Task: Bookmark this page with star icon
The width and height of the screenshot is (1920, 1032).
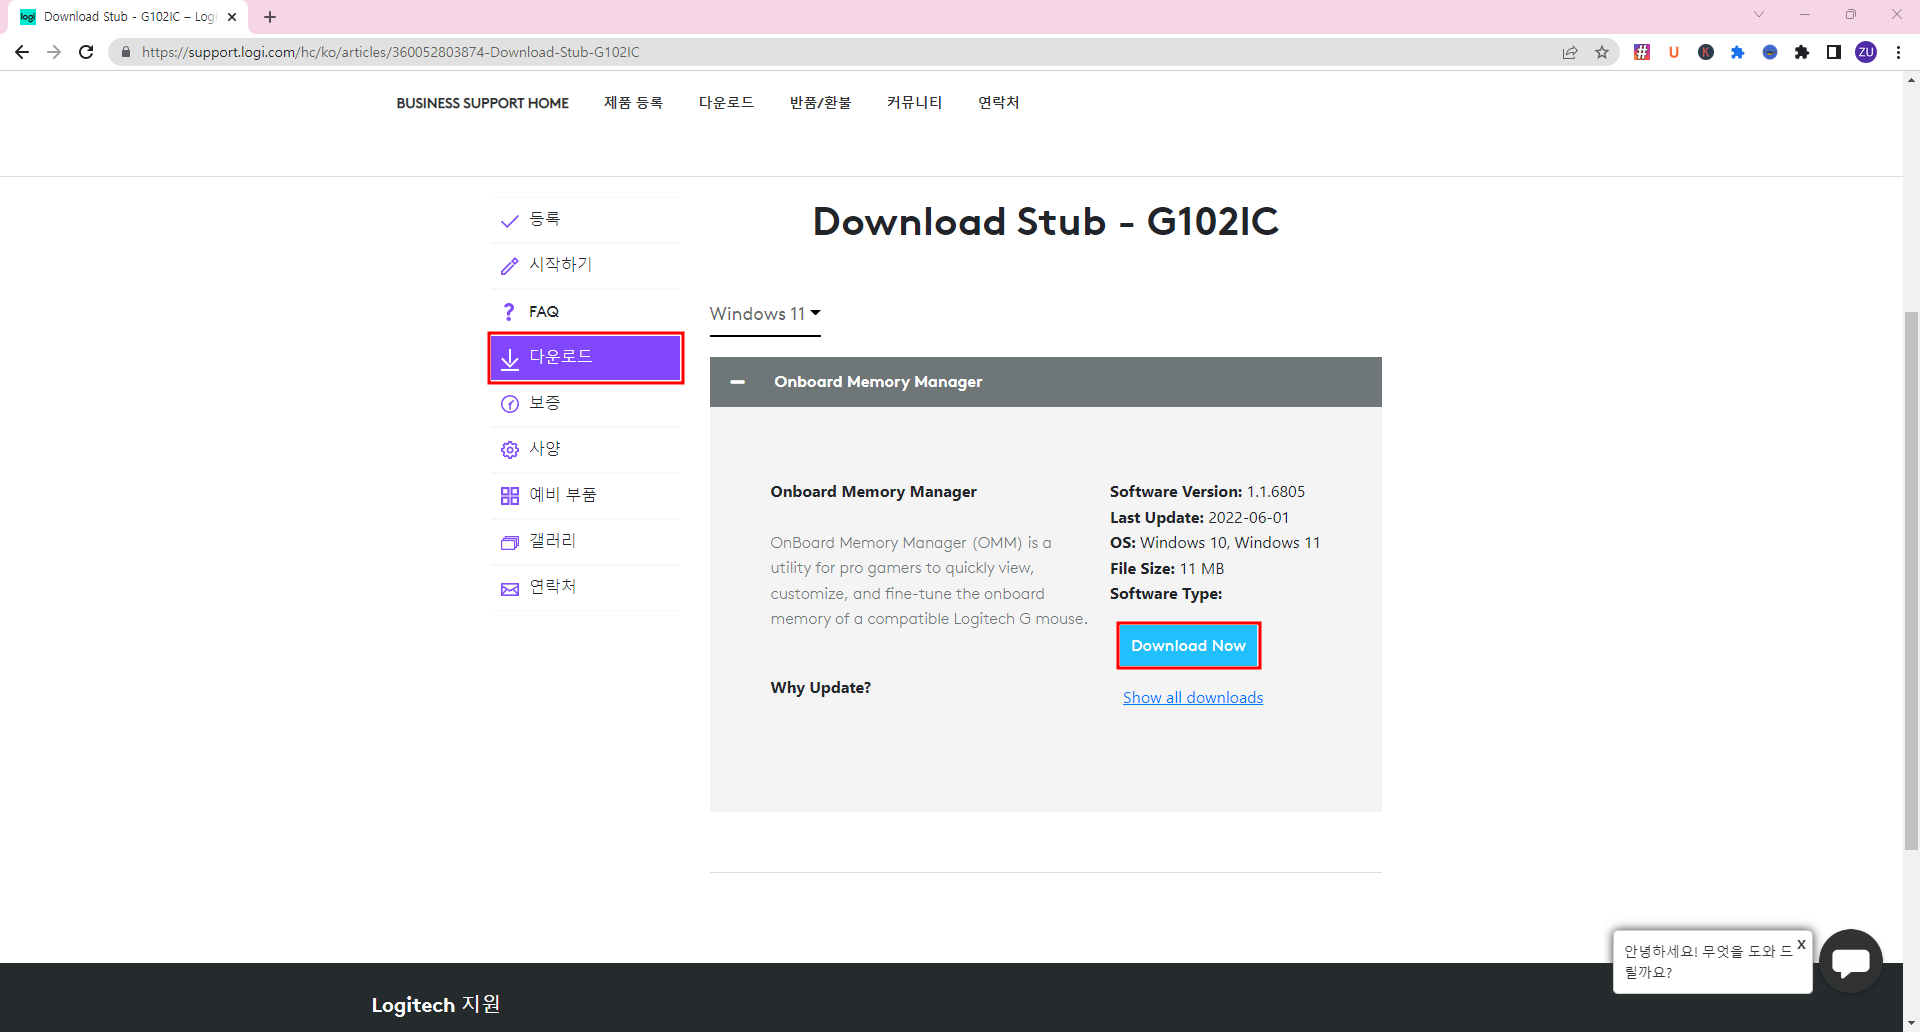Action: pyautogui.click(x=1602, y=52)
